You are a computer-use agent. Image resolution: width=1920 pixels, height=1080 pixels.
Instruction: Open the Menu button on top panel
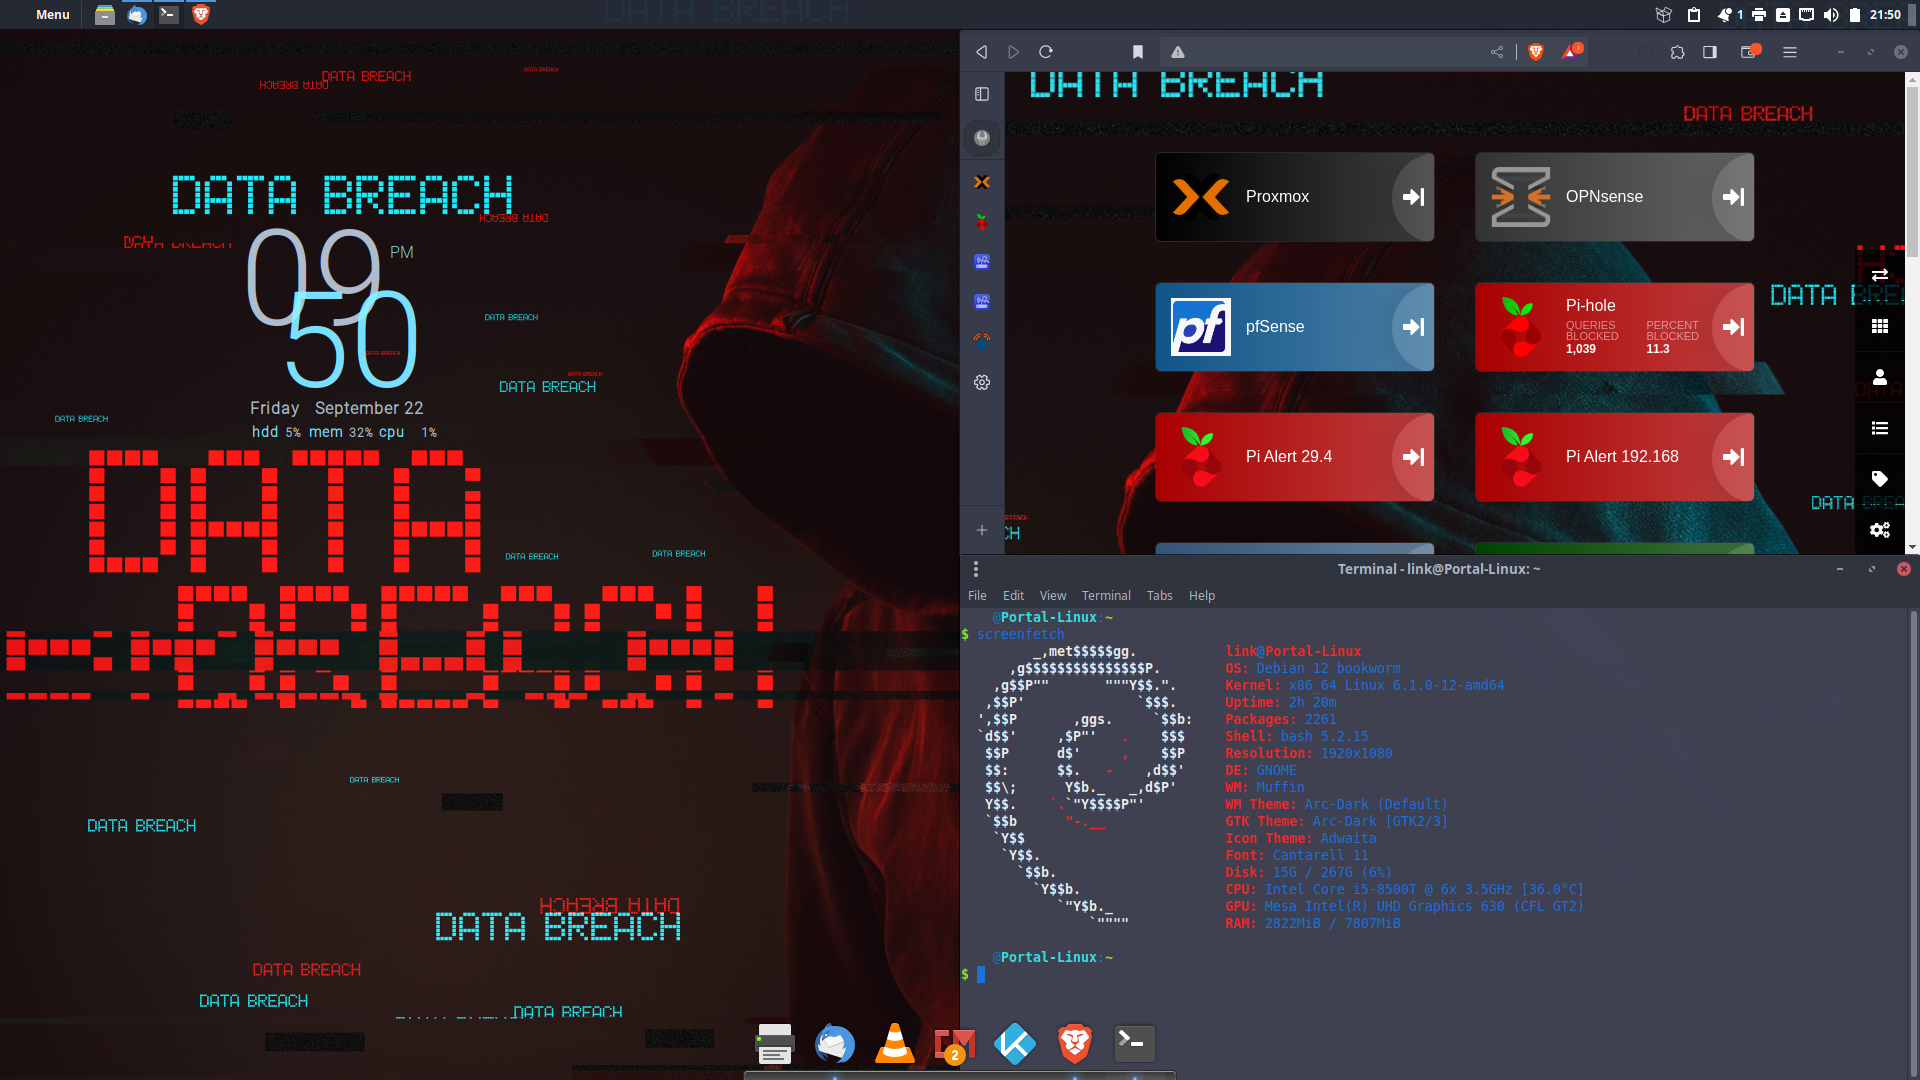click(52, 14)
